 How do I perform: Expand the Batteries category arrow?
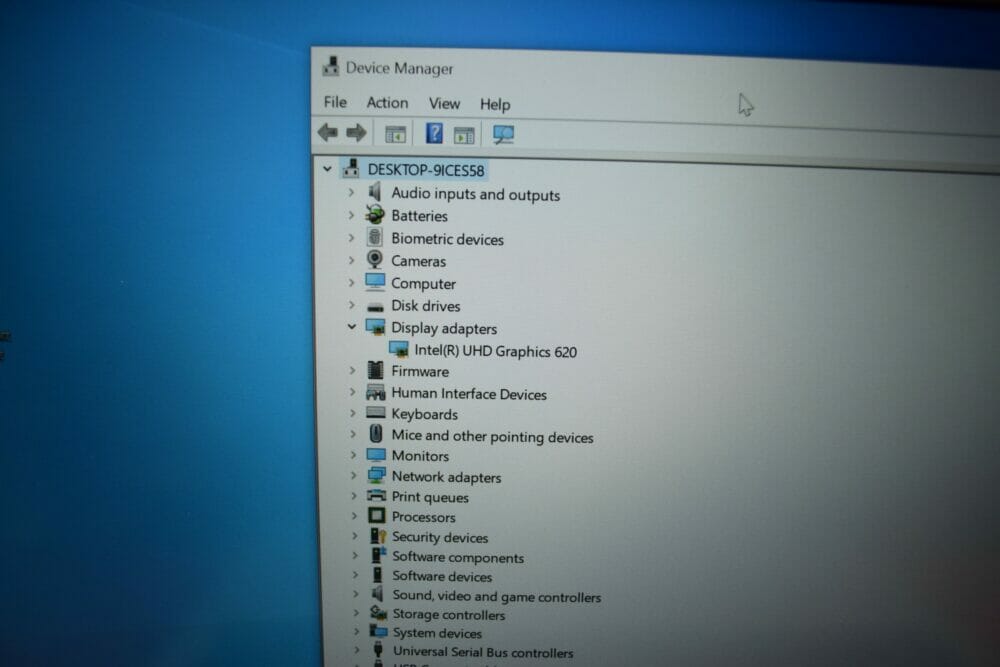351,215
